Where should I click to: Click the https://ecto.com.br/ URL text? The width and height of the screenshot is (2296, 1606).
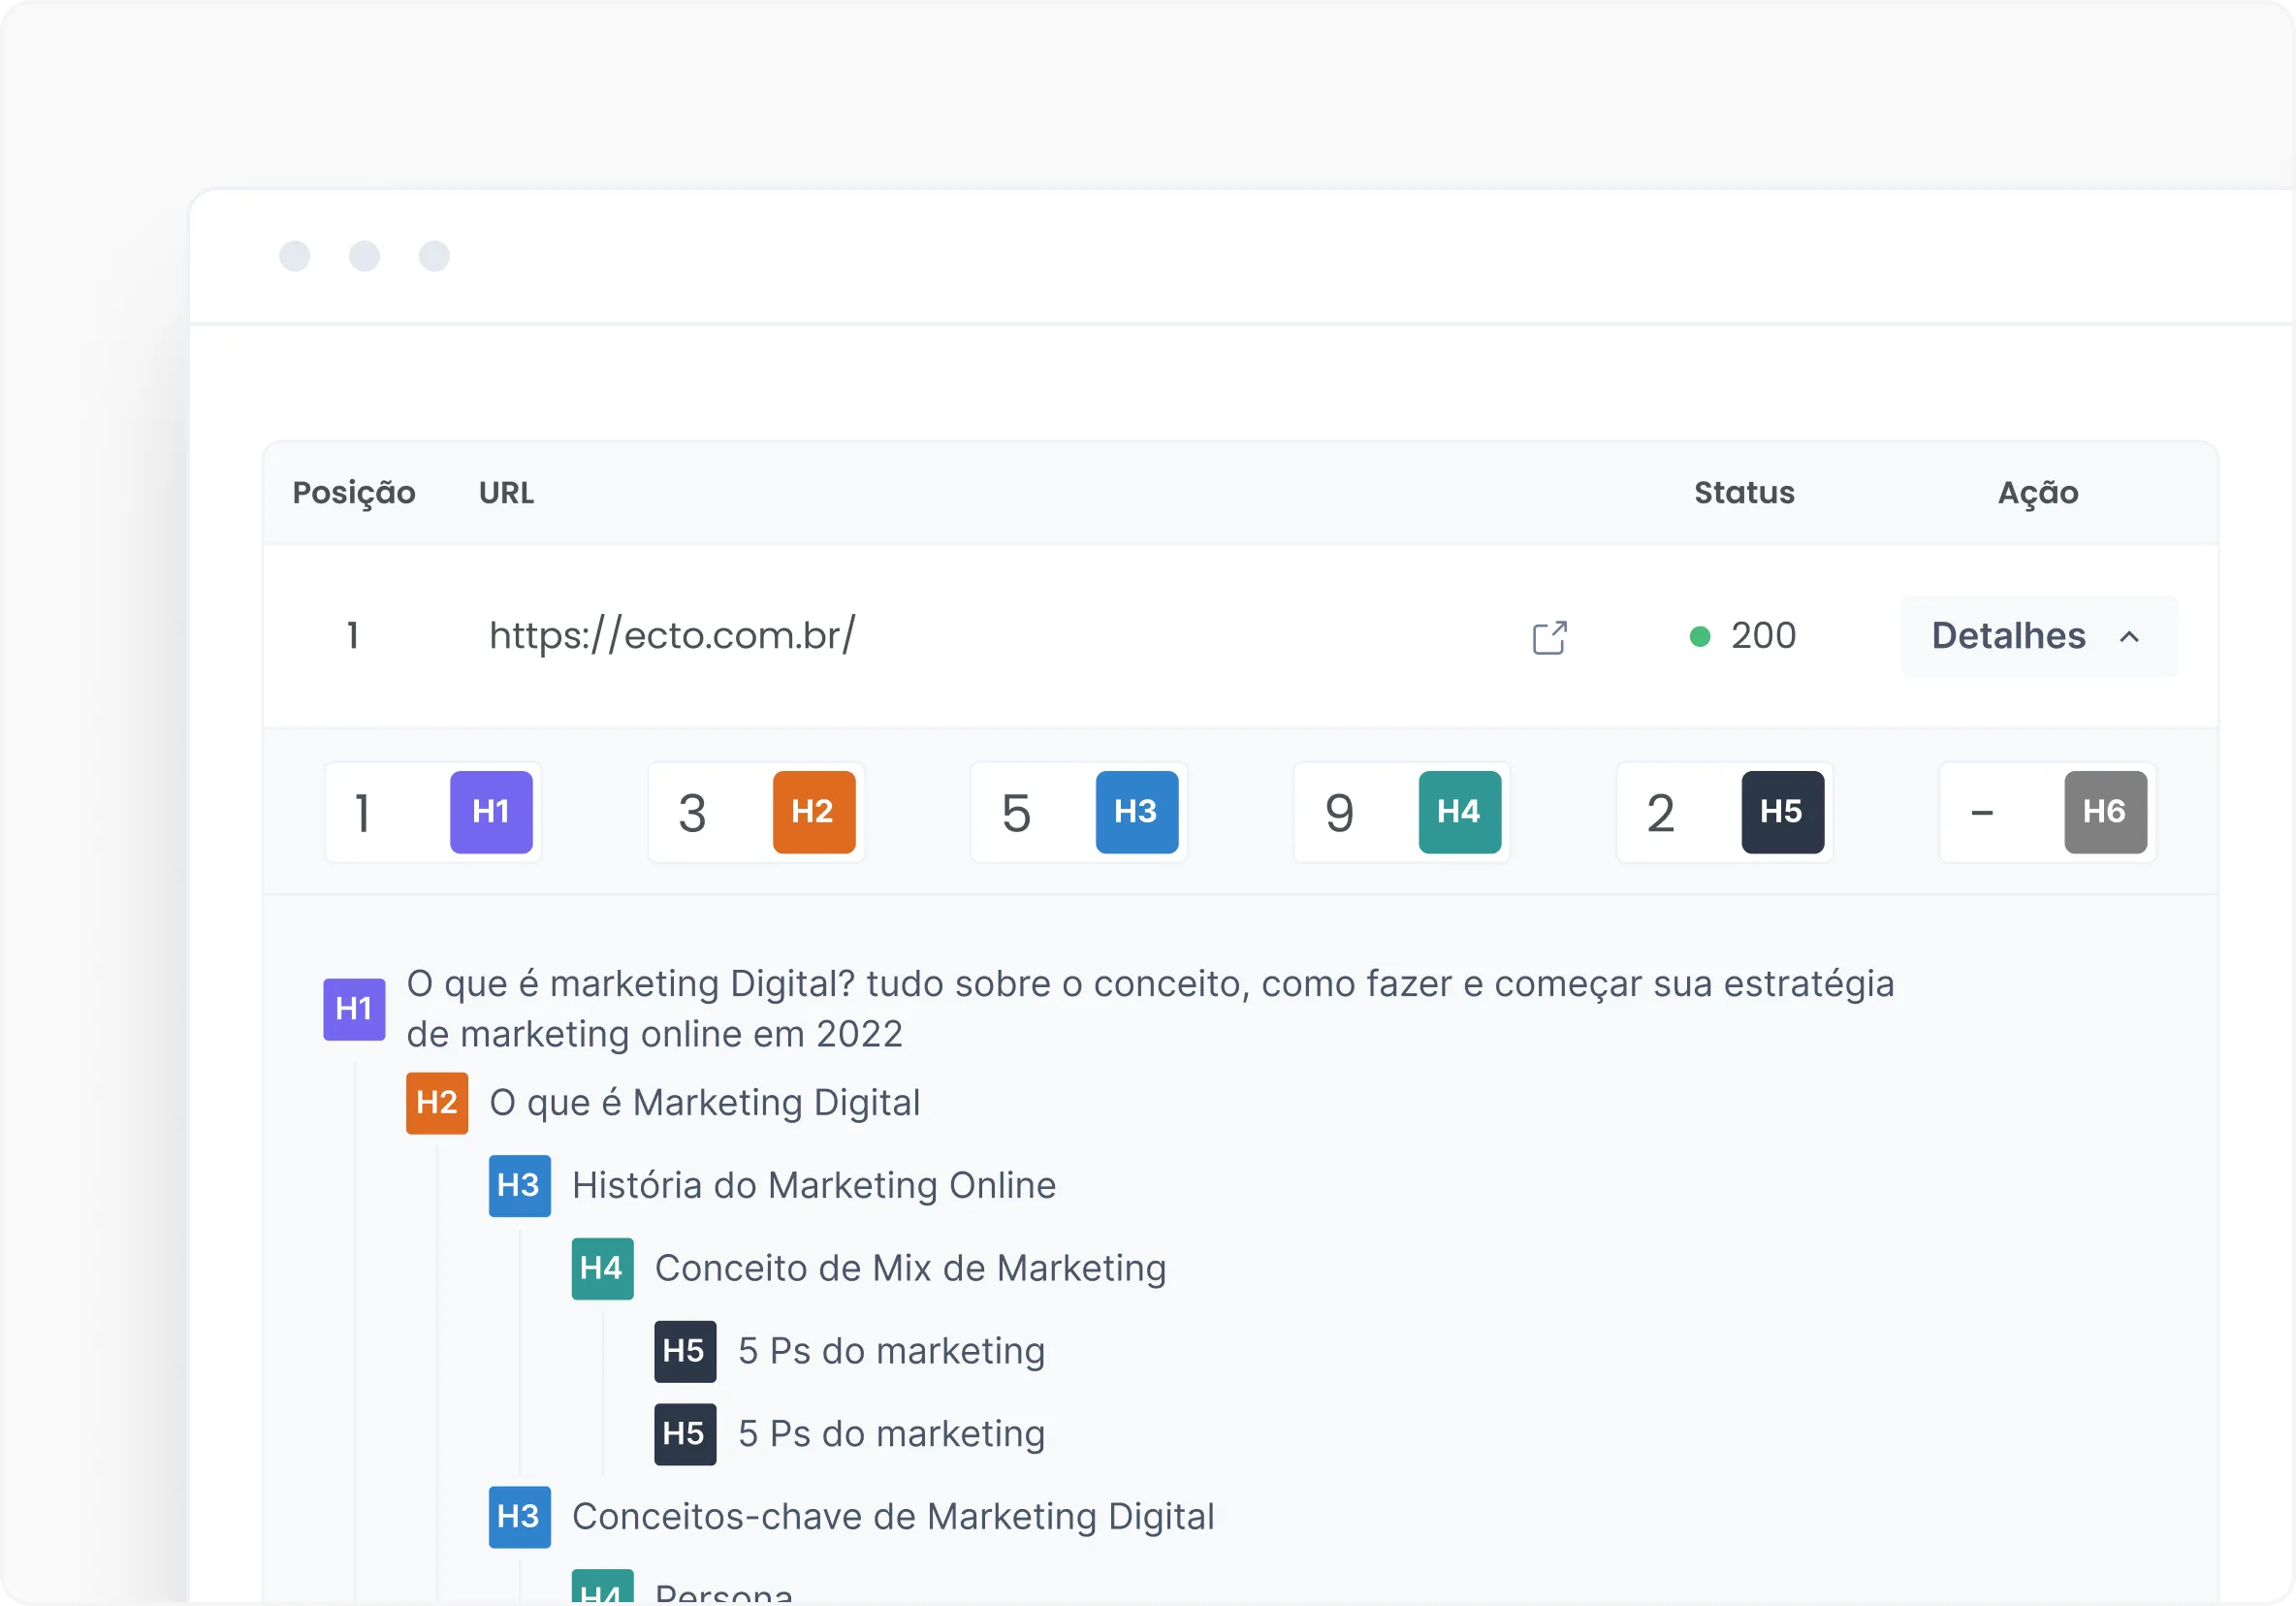[672, 636]
